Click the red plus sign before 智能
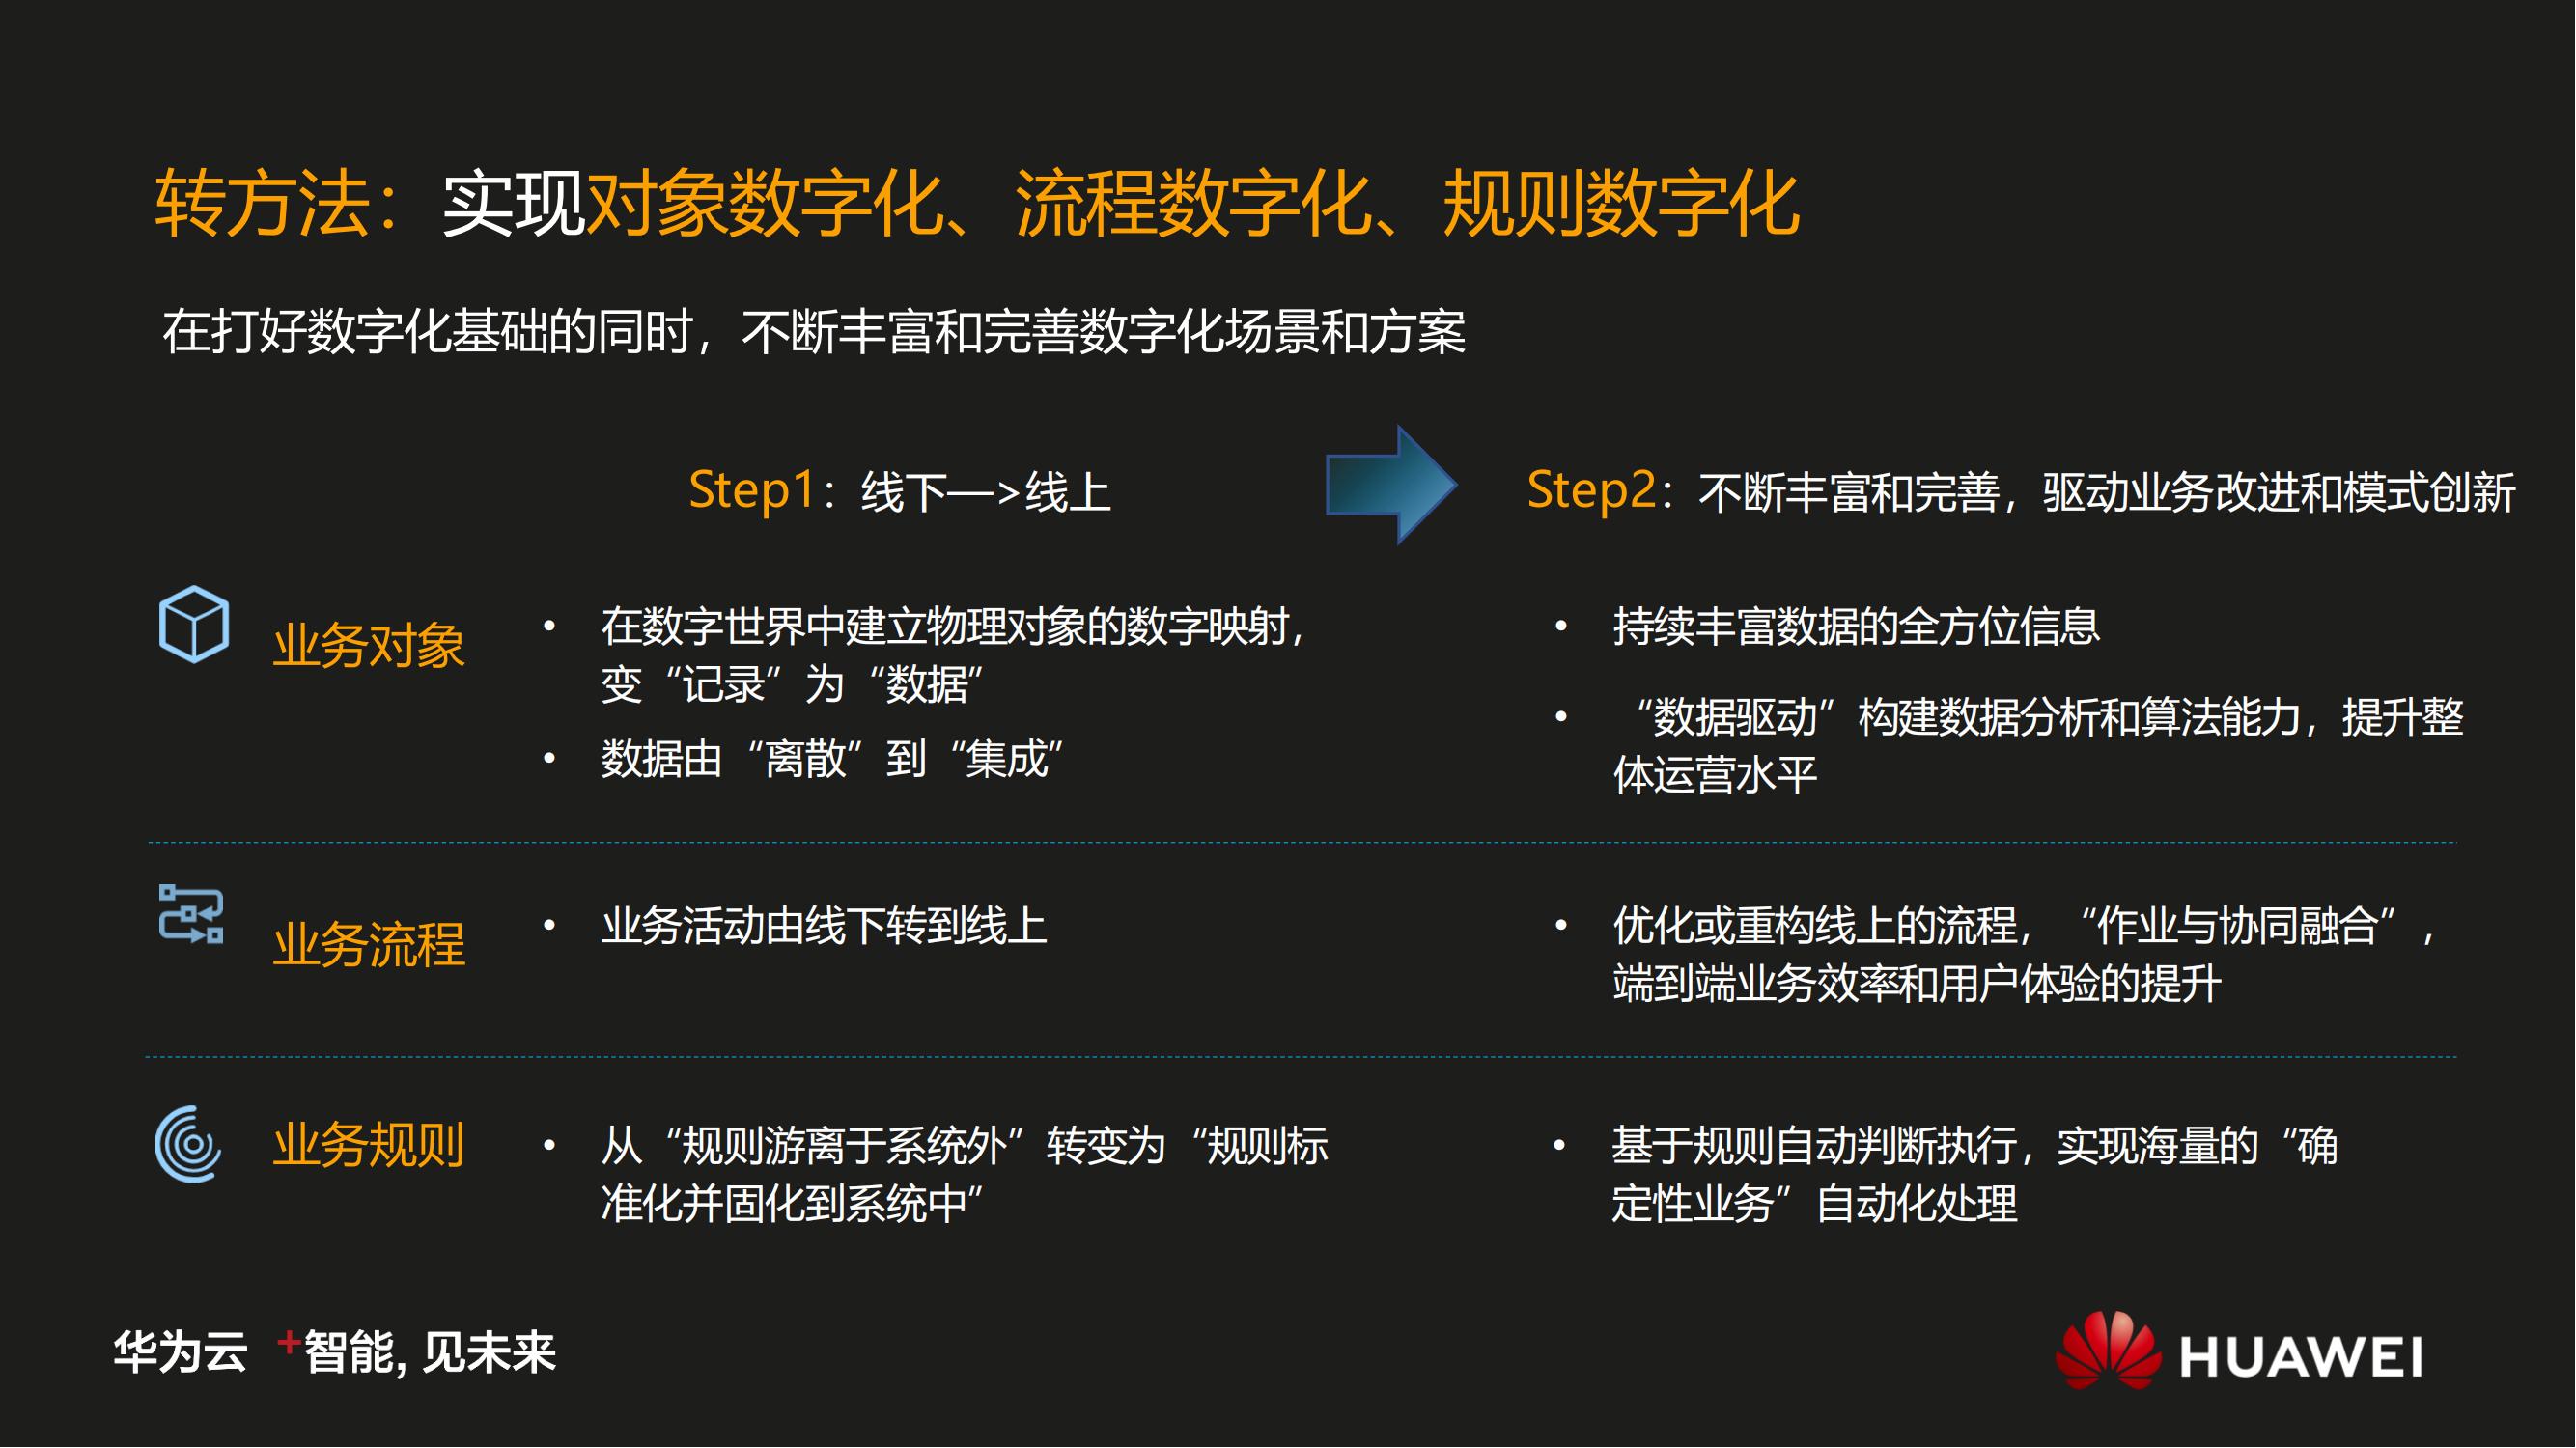2576x1448 pixels. click(x=288, y=1343)
